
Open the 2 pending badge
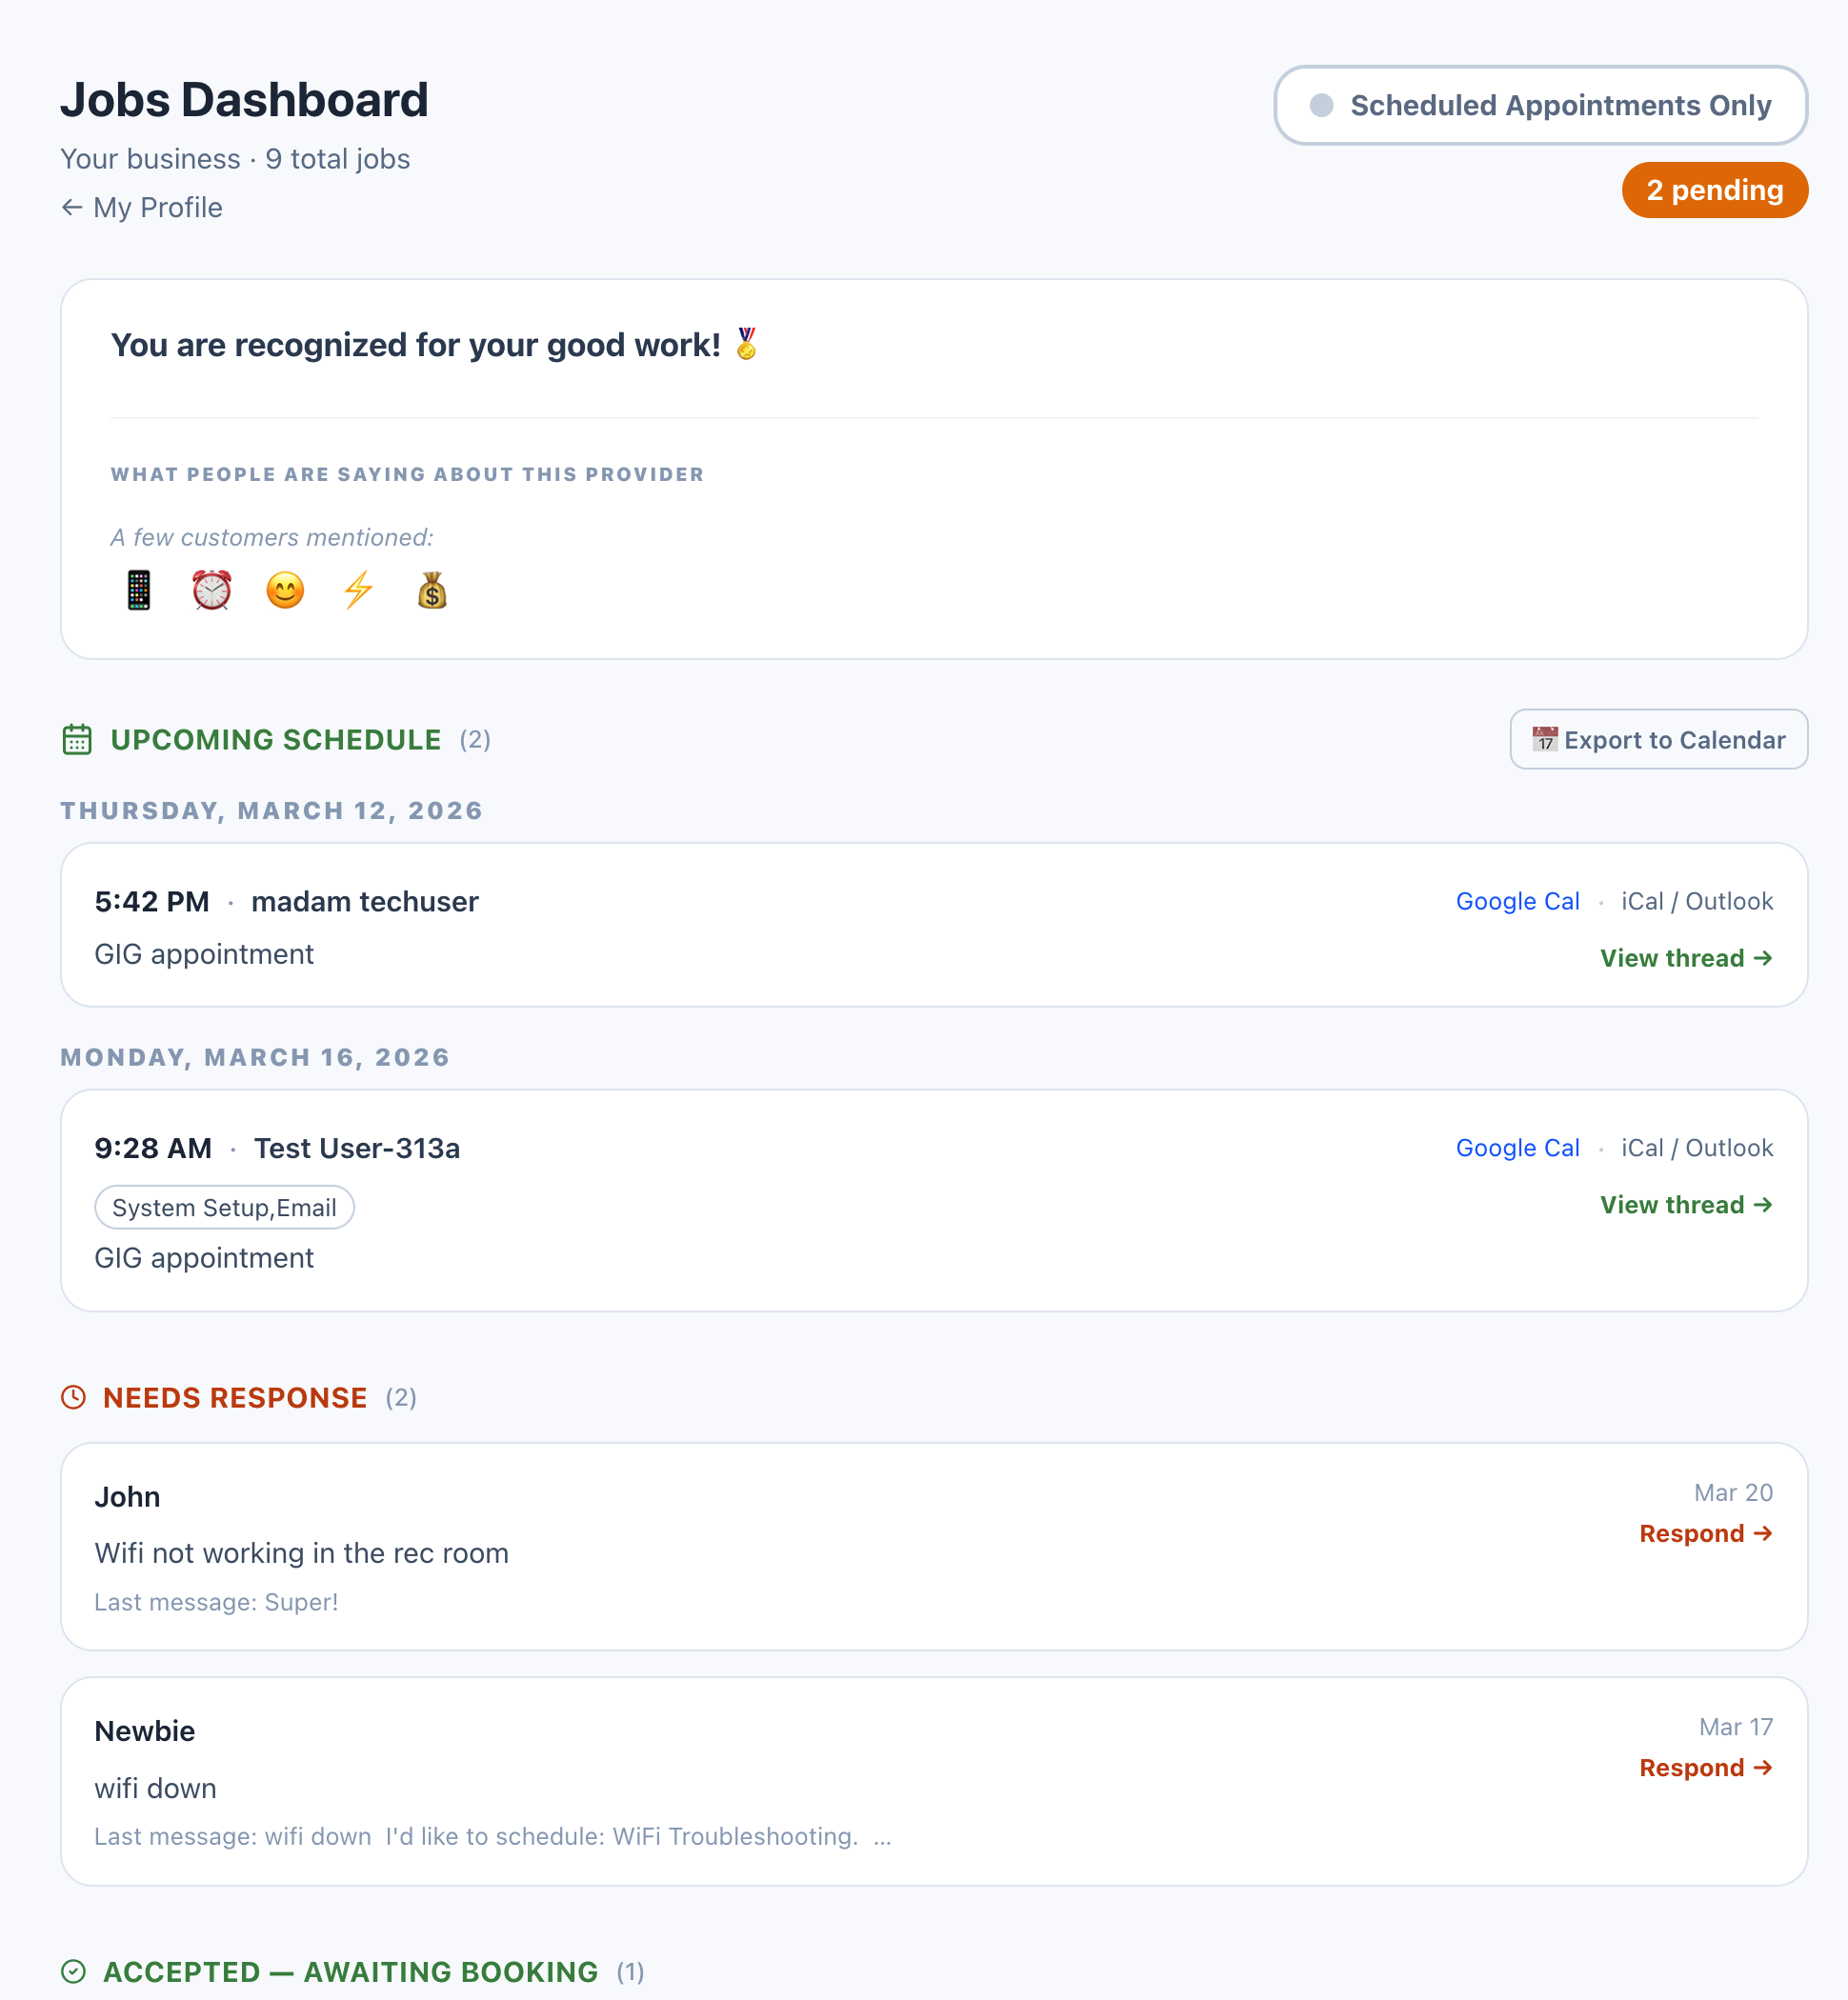tap(1714, 190)
